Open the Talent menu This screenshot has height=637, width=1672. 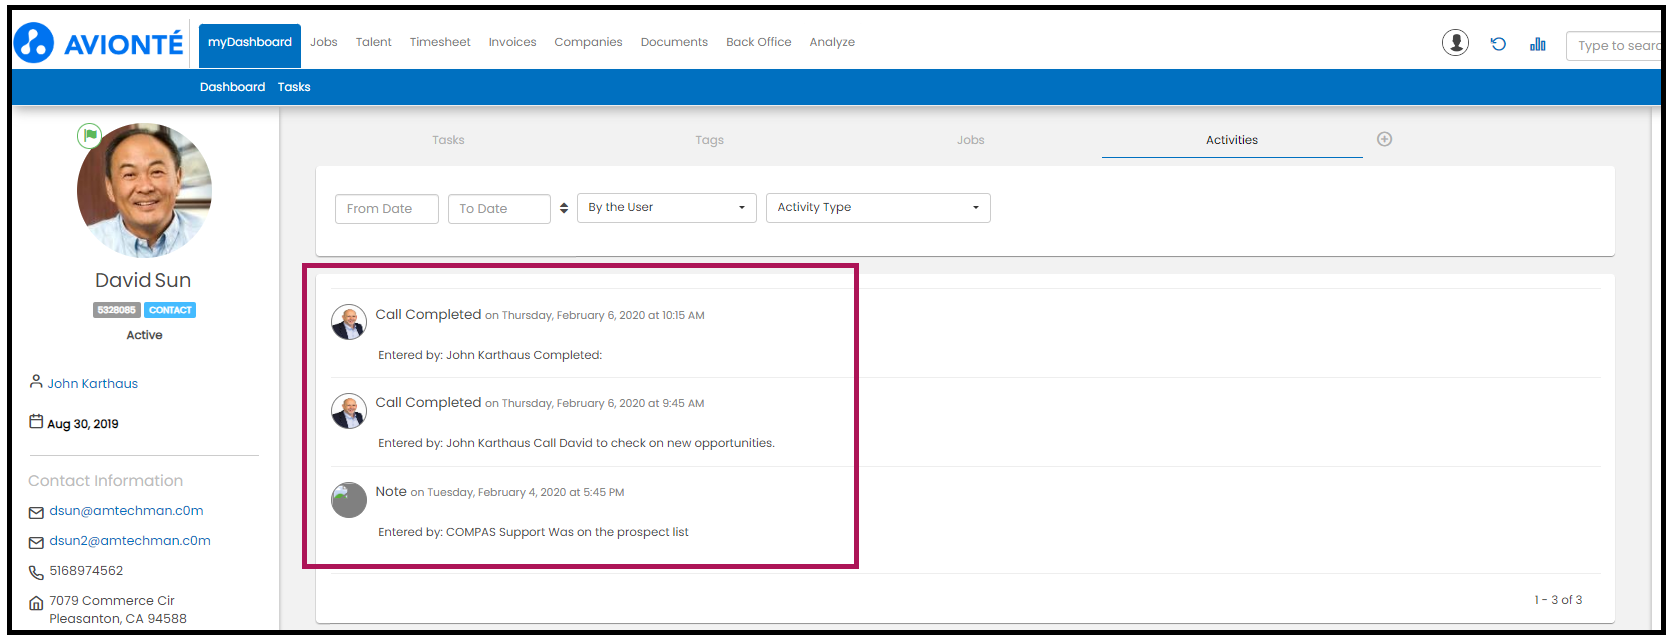(x=373, y=42)
